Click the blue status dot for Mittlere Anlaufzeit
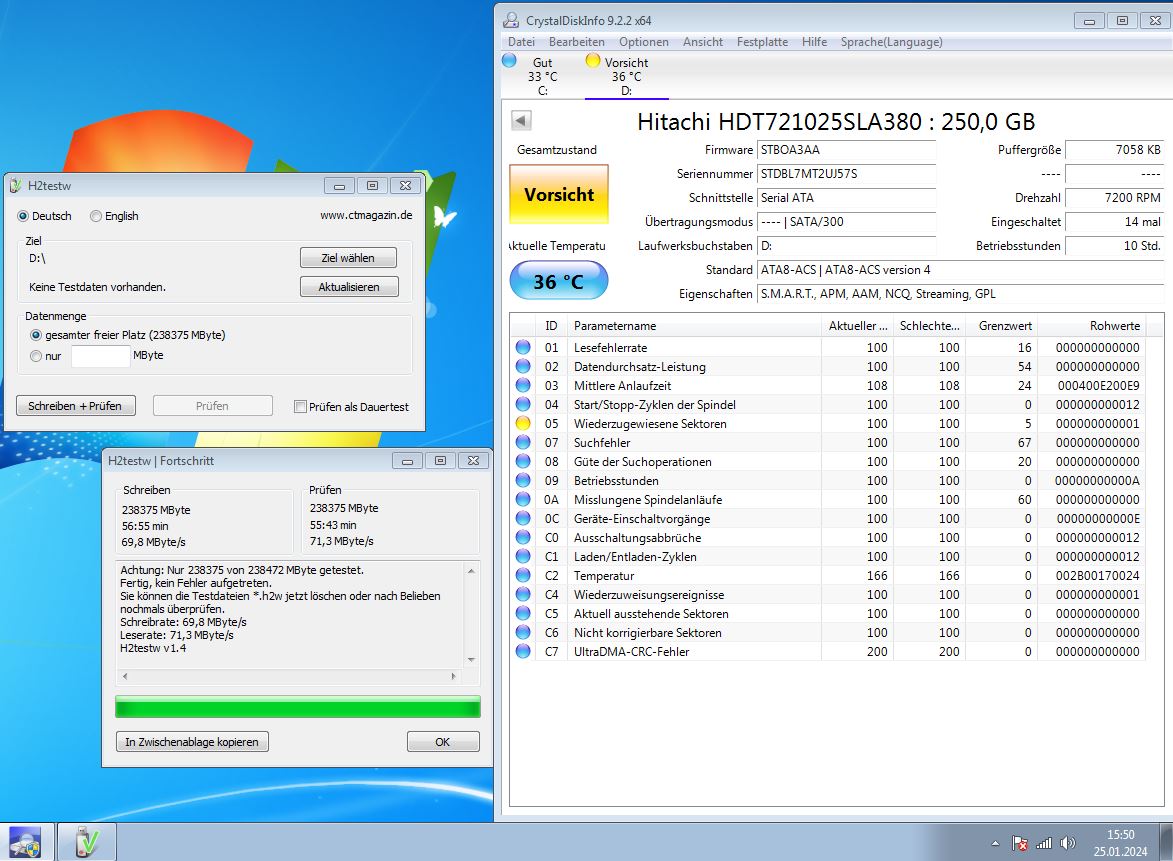The image size is (1173, 861). click(x=523, y=385)
